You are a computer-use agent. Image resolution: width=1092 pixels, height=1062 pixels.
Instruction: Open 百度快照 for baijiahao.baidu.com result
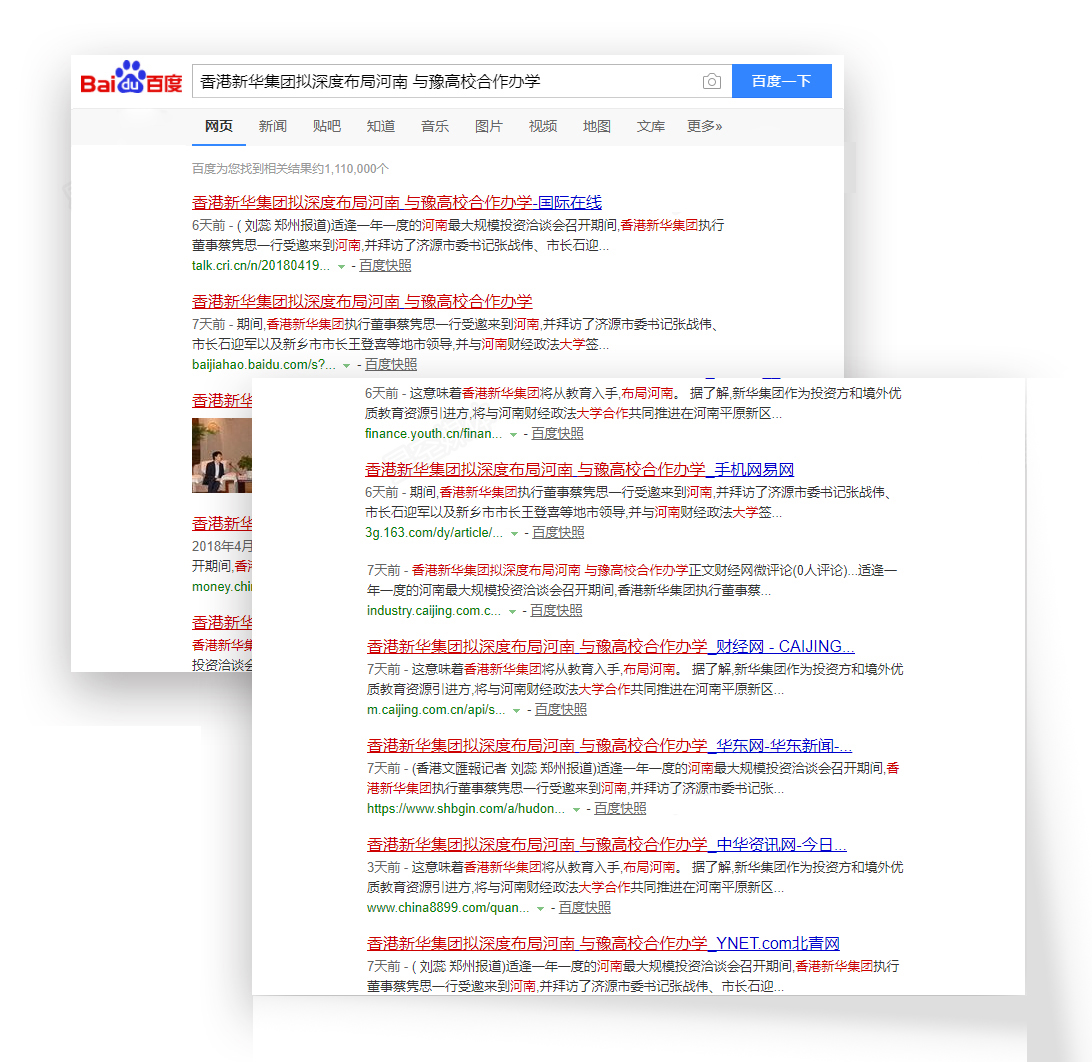pos(391,364)
